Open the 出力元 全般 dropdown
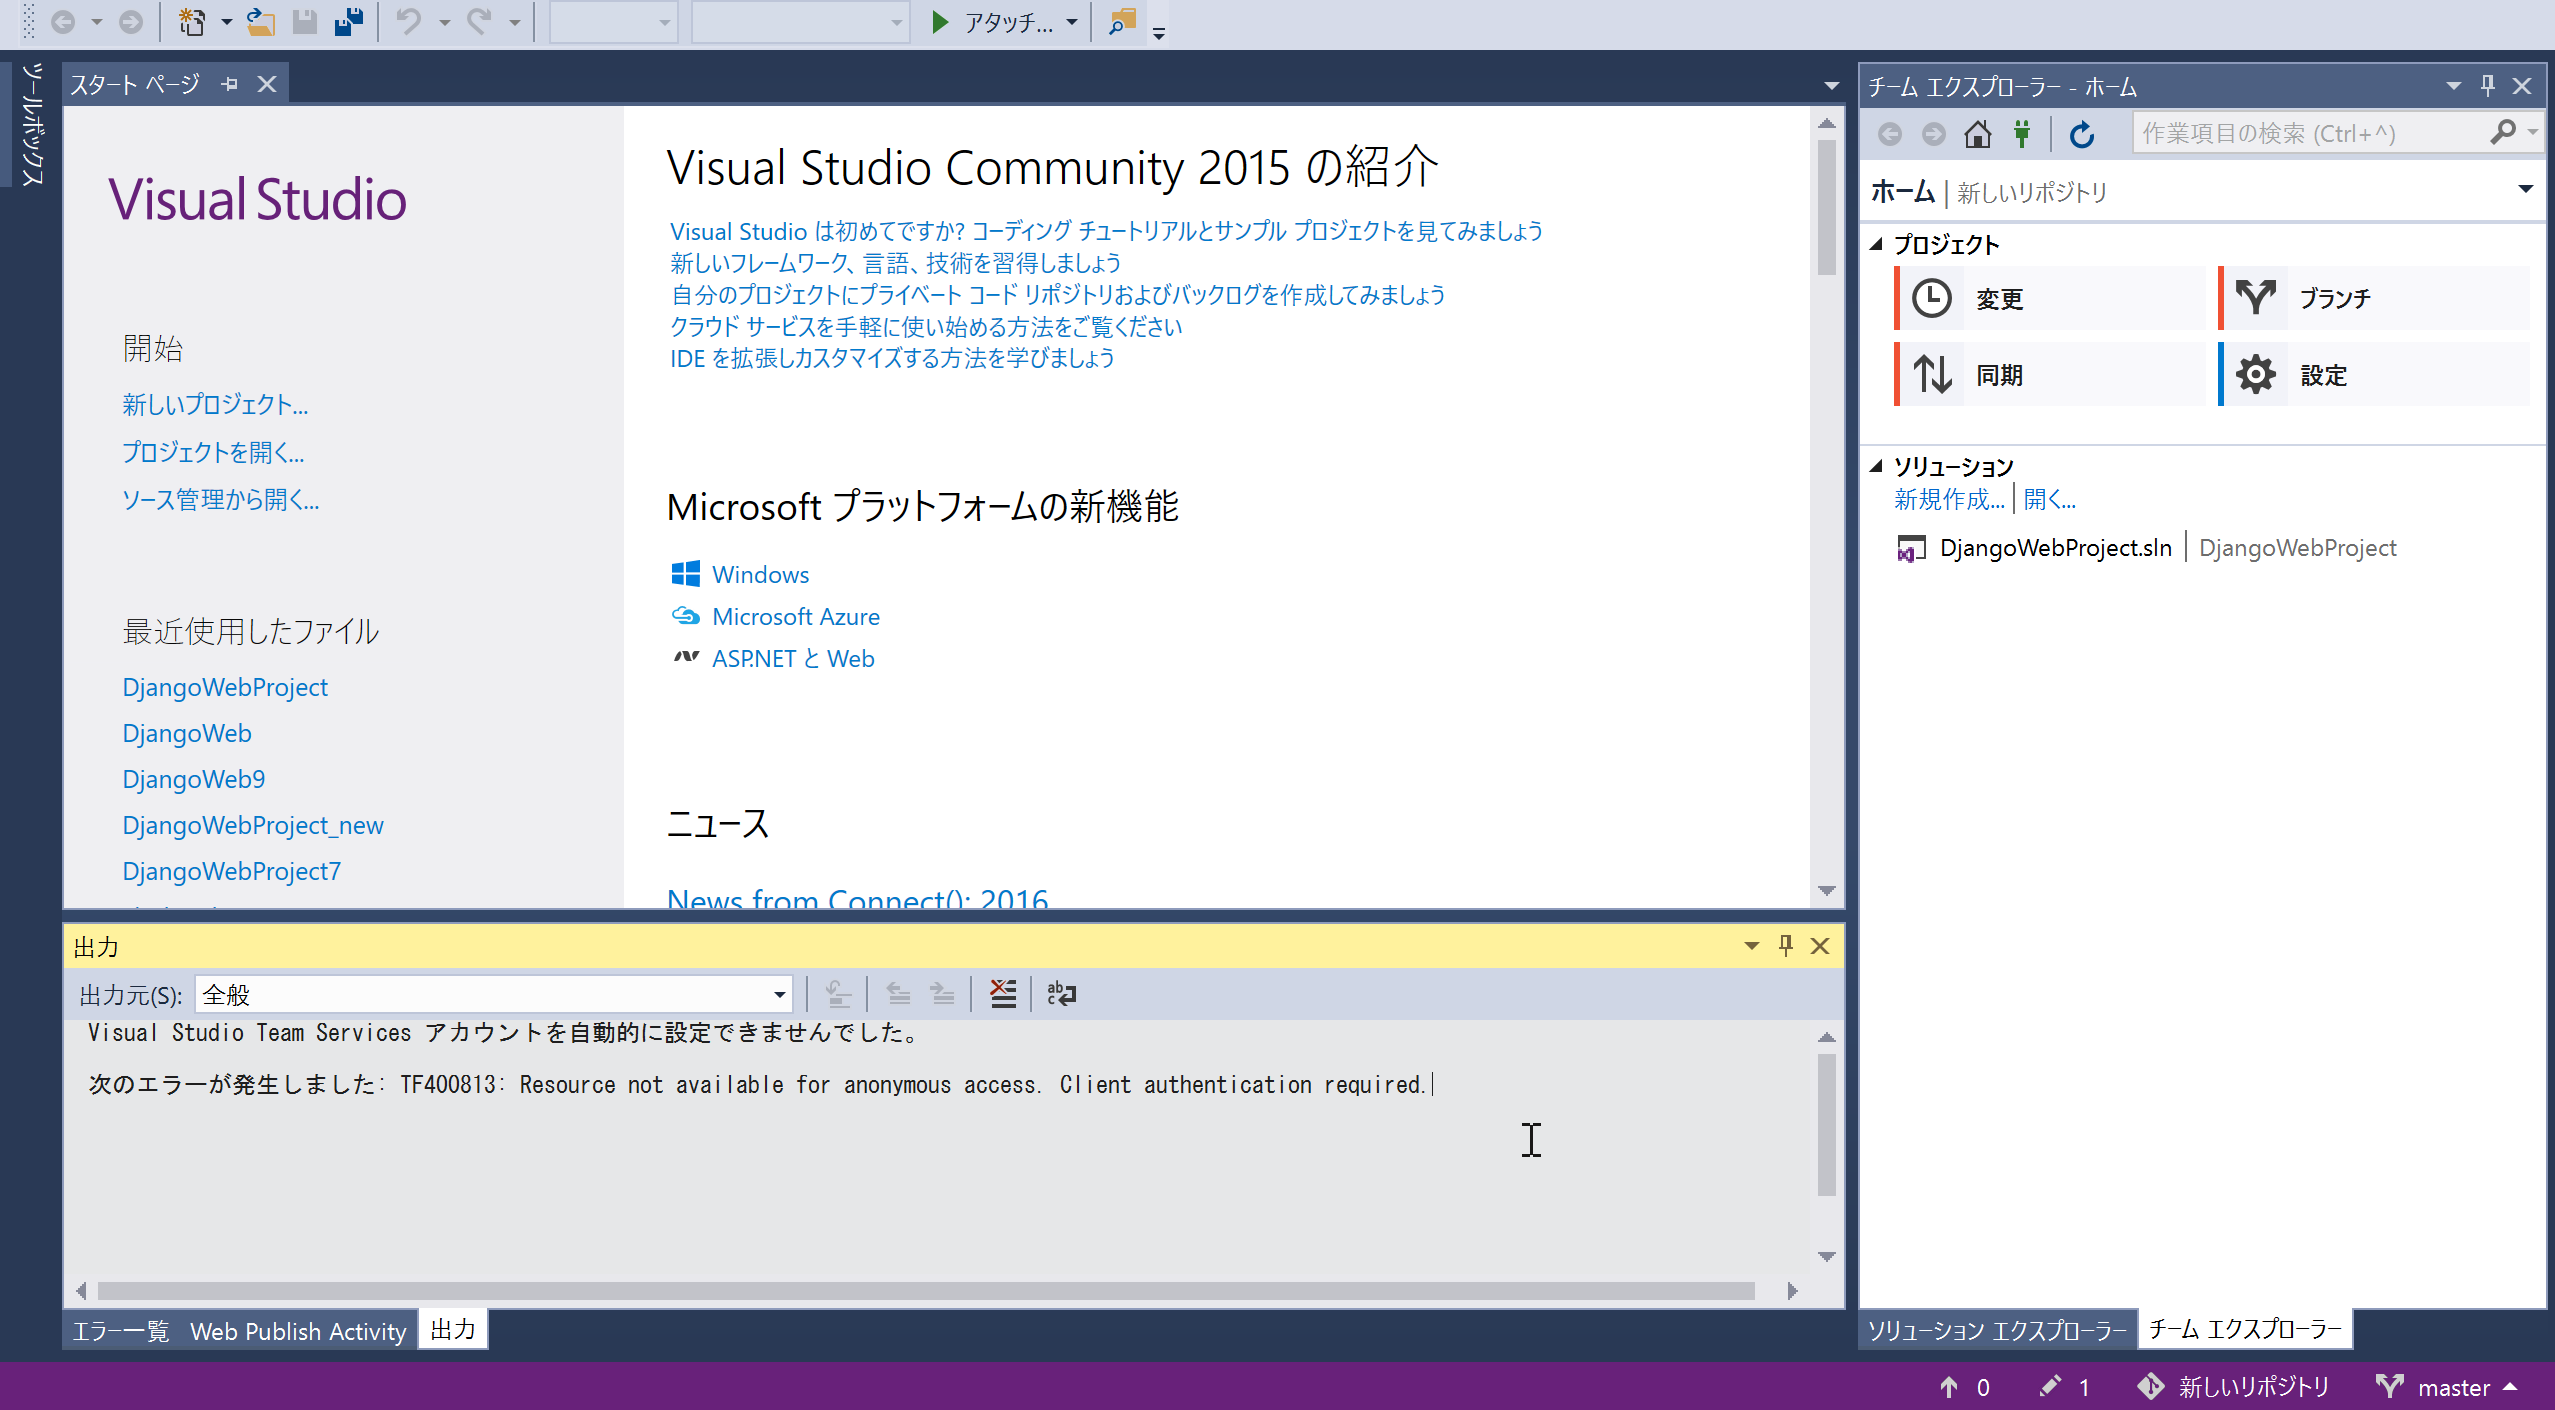This screenshot has height=1410, width=2555. click(779, 995)
